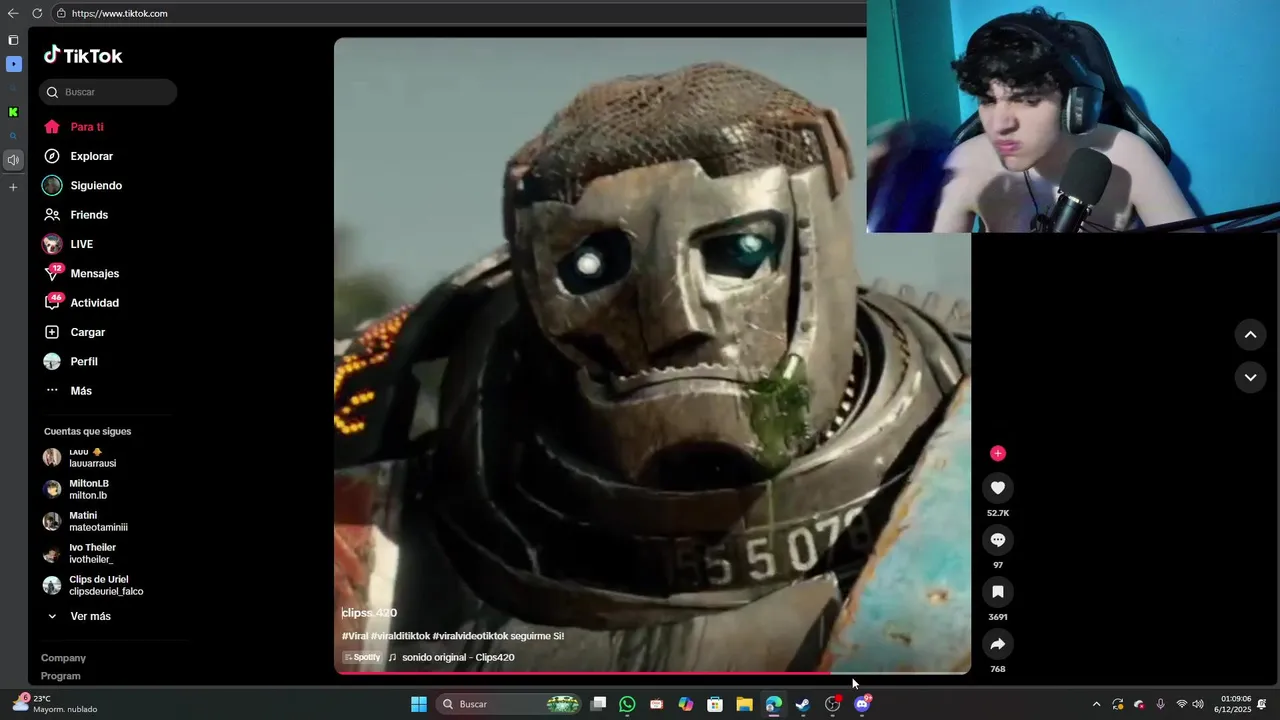Share the video with arrow icon
This screenshot has width=1280, height=720.
pos(997,644)
